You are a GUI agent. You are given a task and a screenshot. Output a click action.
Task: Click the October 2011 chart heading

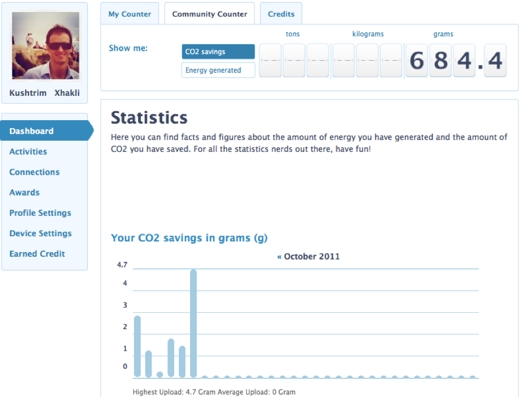tap(312, 257)
